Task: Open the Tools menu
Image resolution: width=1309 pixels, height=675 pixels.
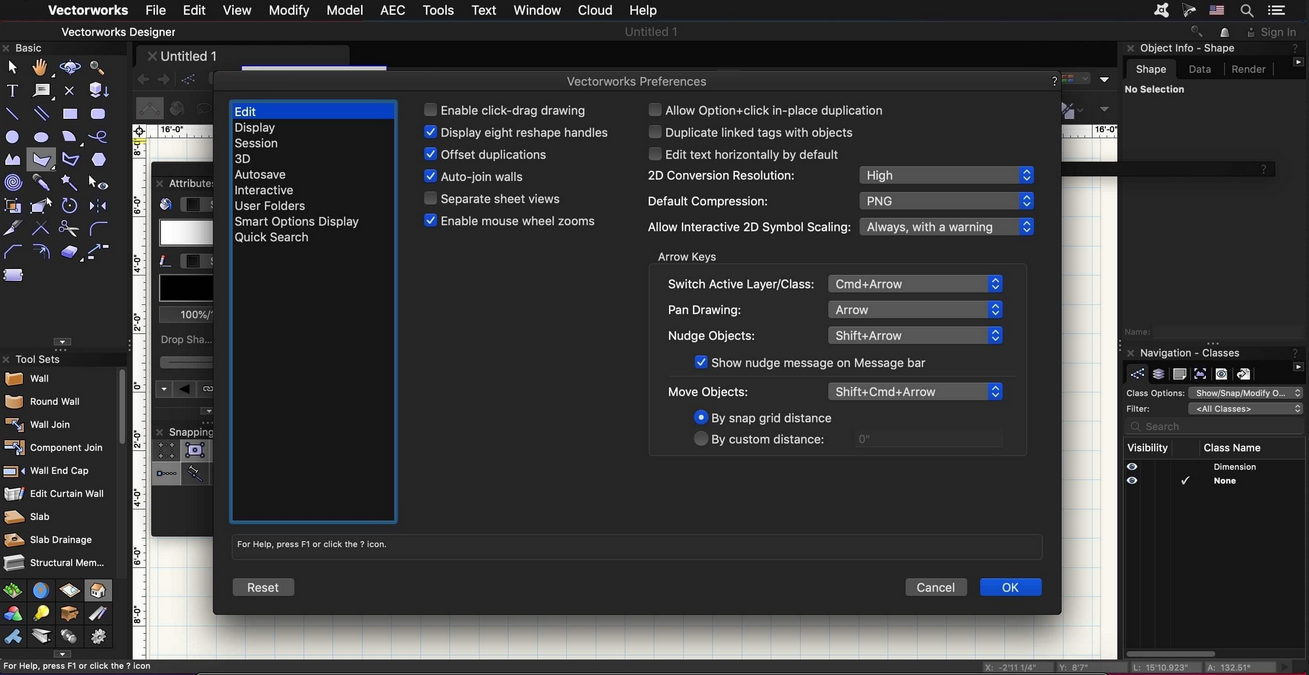Action: [x=438, y=10]
